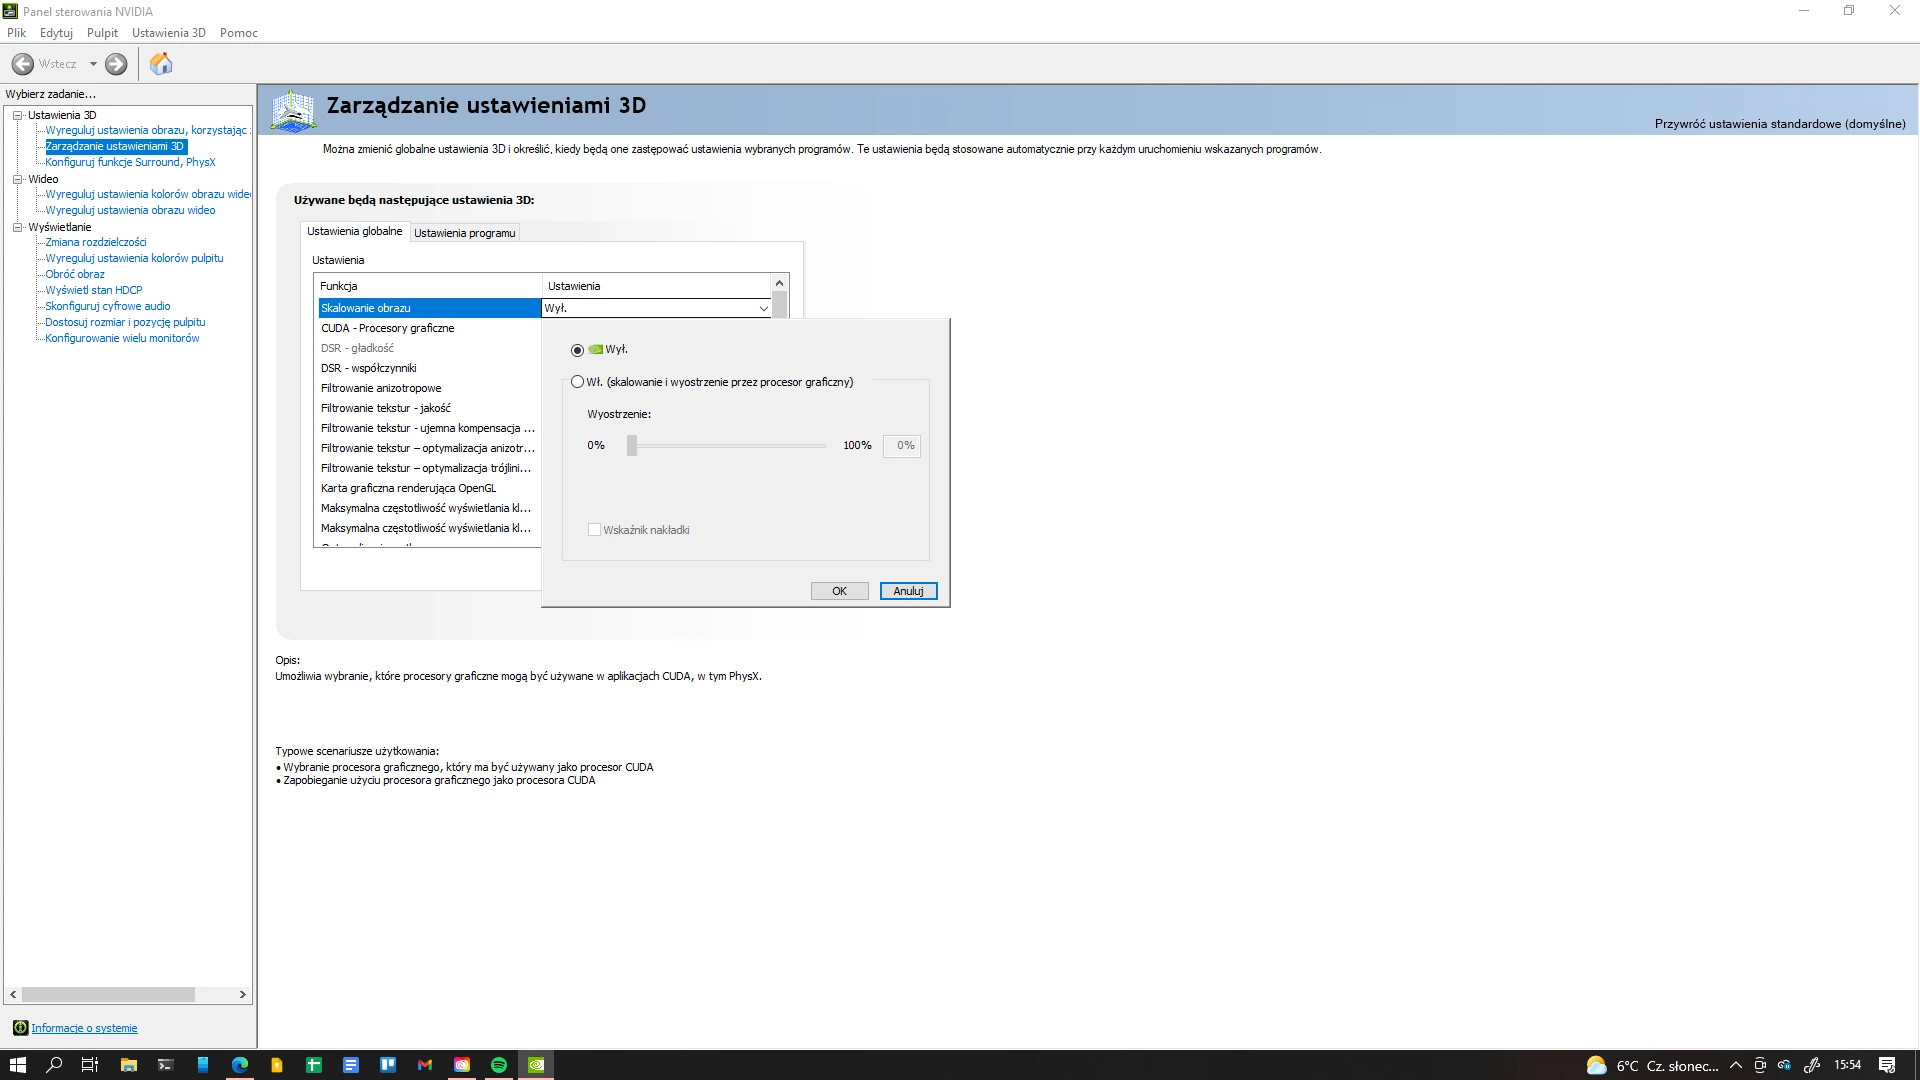Select "Wł. (skalowanie i wyostrzenie)" radio option
Viewport: 1920px width, 1080px height.
tap(577, 382)
